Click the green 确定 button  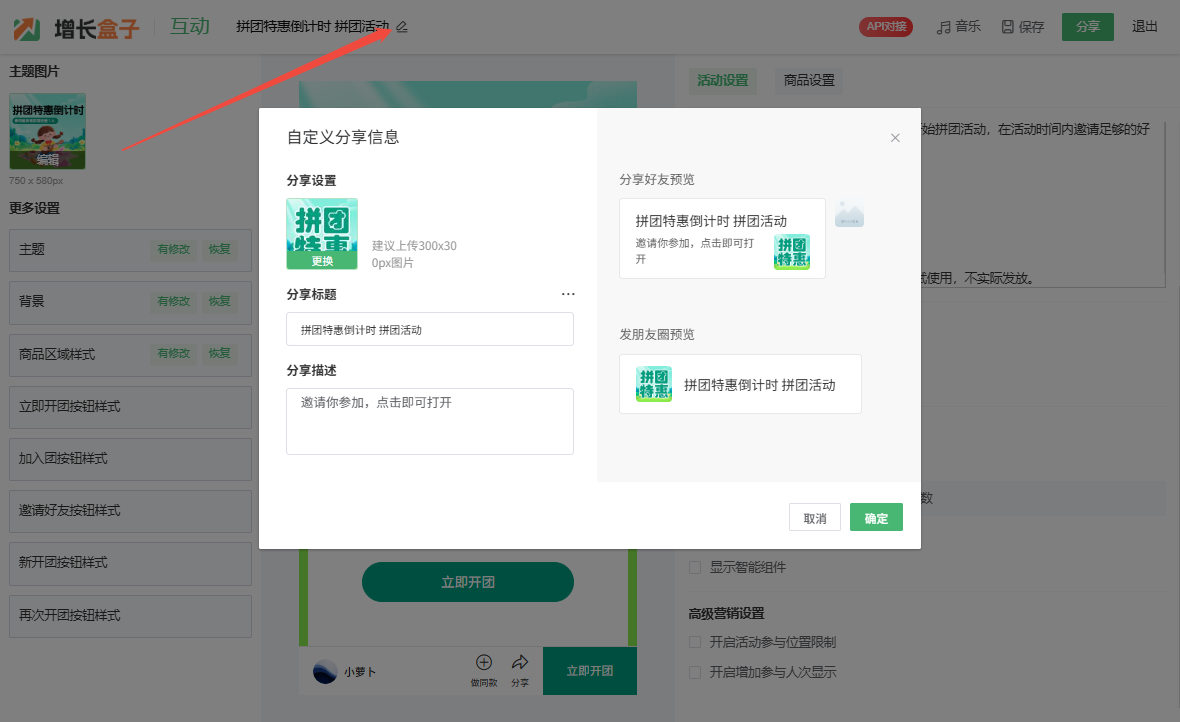pyautogui.click(x=876, y=518)
